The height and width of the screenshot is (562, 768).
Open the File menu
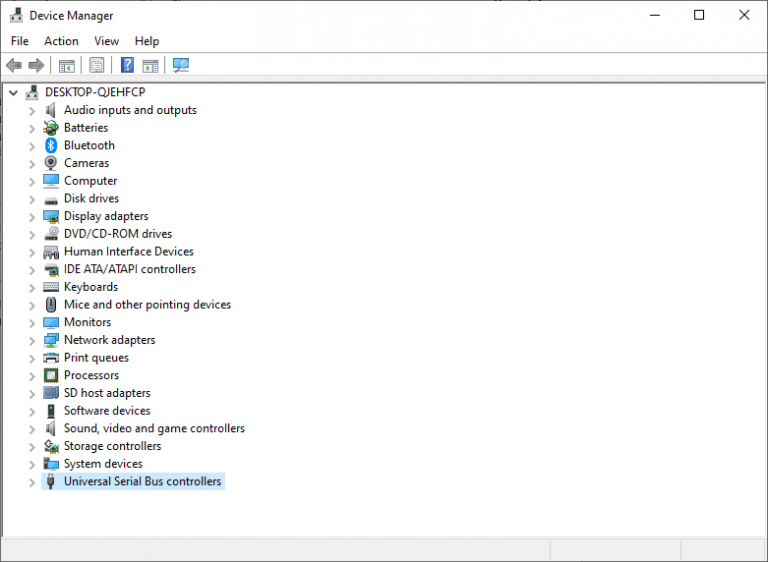(20, 41)
